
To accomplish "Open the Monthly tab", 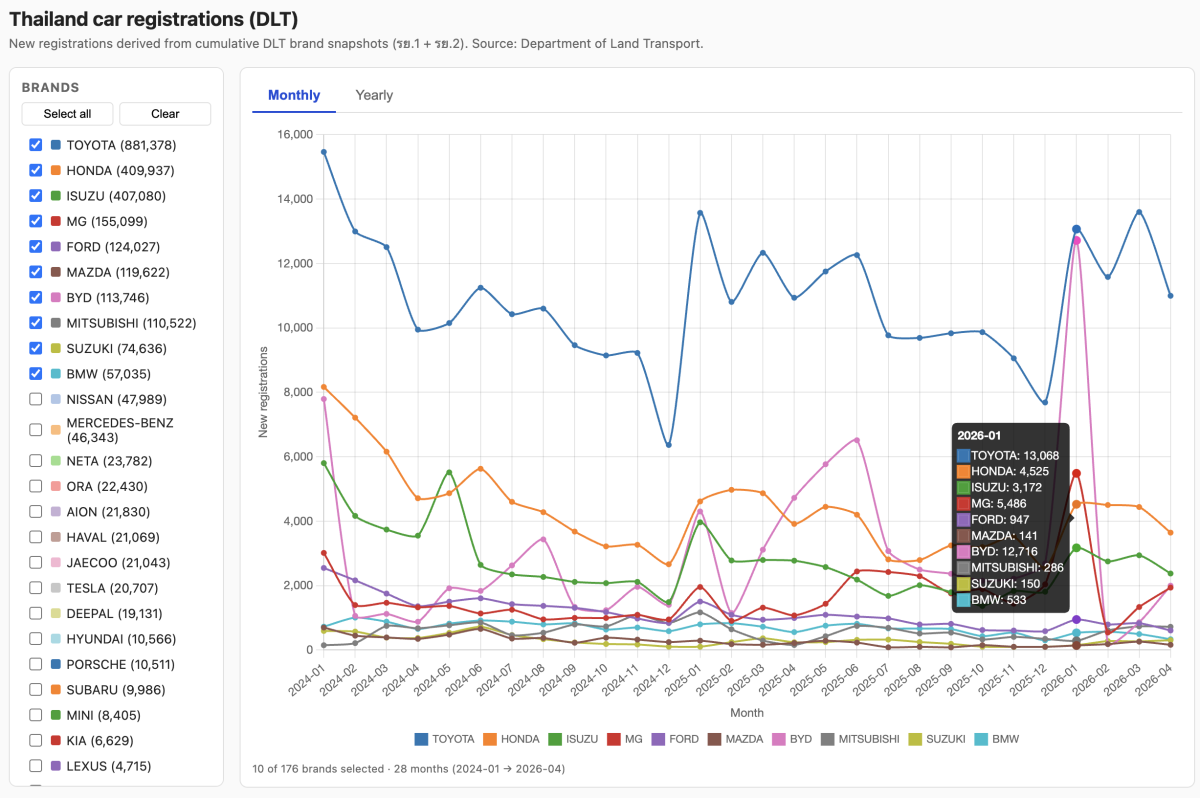I will (294, 95).
